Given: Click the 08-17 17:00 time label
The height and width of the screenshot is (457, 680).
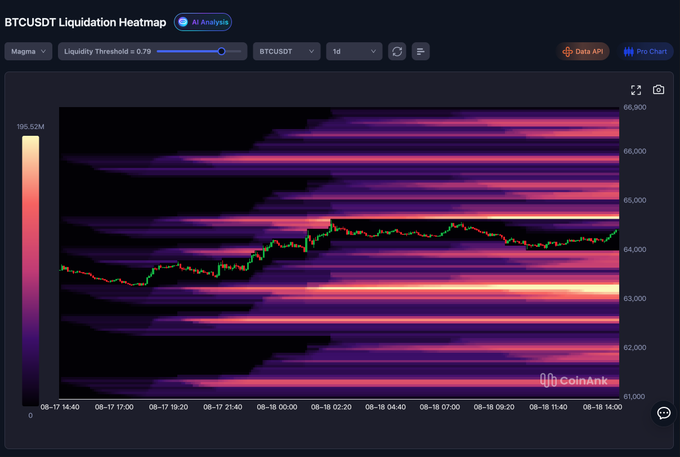Looking at the screenshot, I should point(114,407).
